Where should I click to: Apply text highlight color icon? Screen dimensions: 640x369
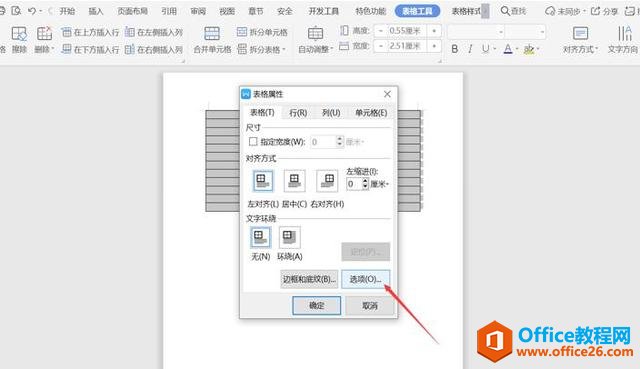529,49
